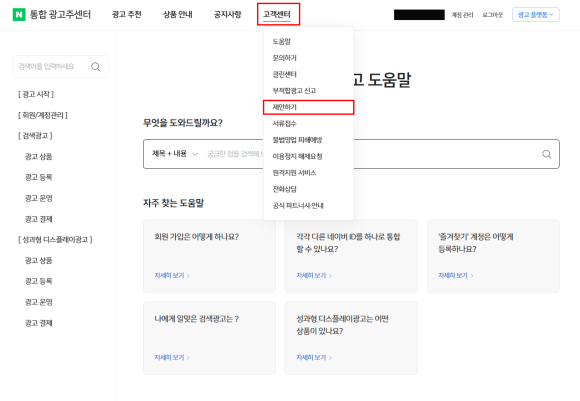
Task: Open the 나에게 알맞은 검색광고는 help card
Action: (x=209, y=338)
